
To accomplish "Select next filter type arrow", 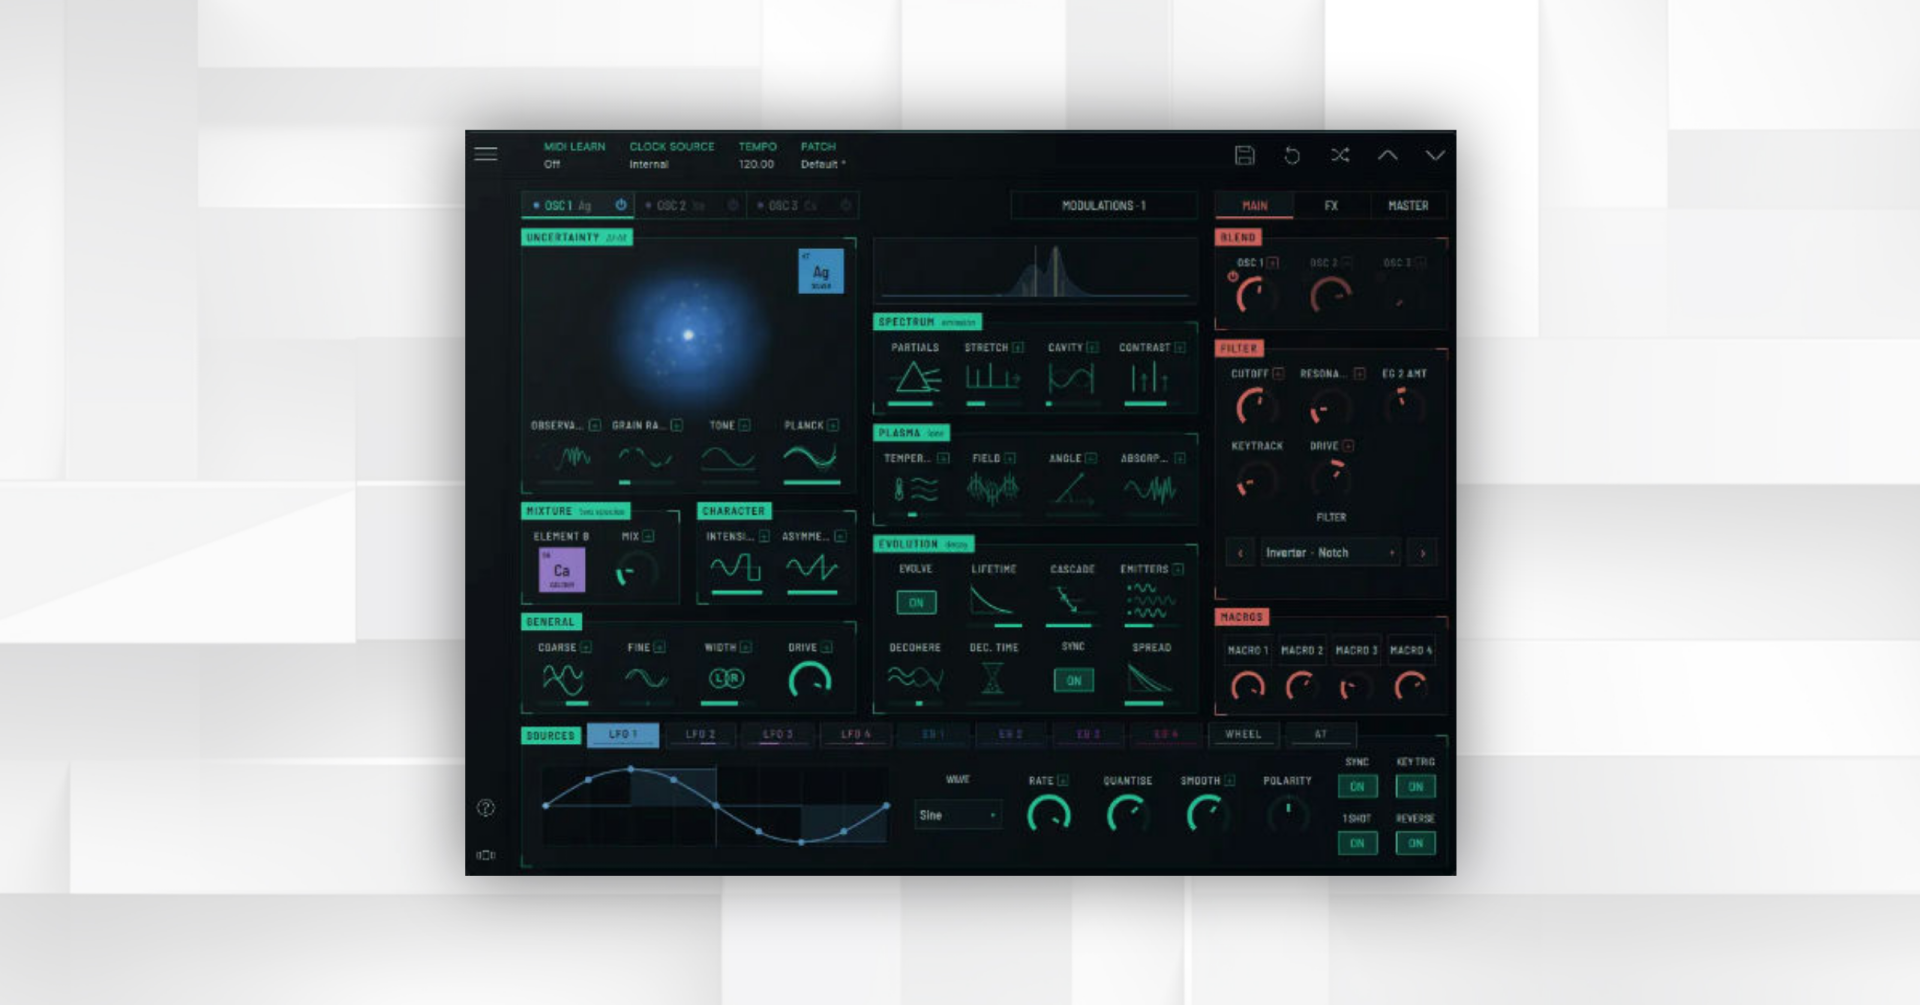I will pos(1423,553).
